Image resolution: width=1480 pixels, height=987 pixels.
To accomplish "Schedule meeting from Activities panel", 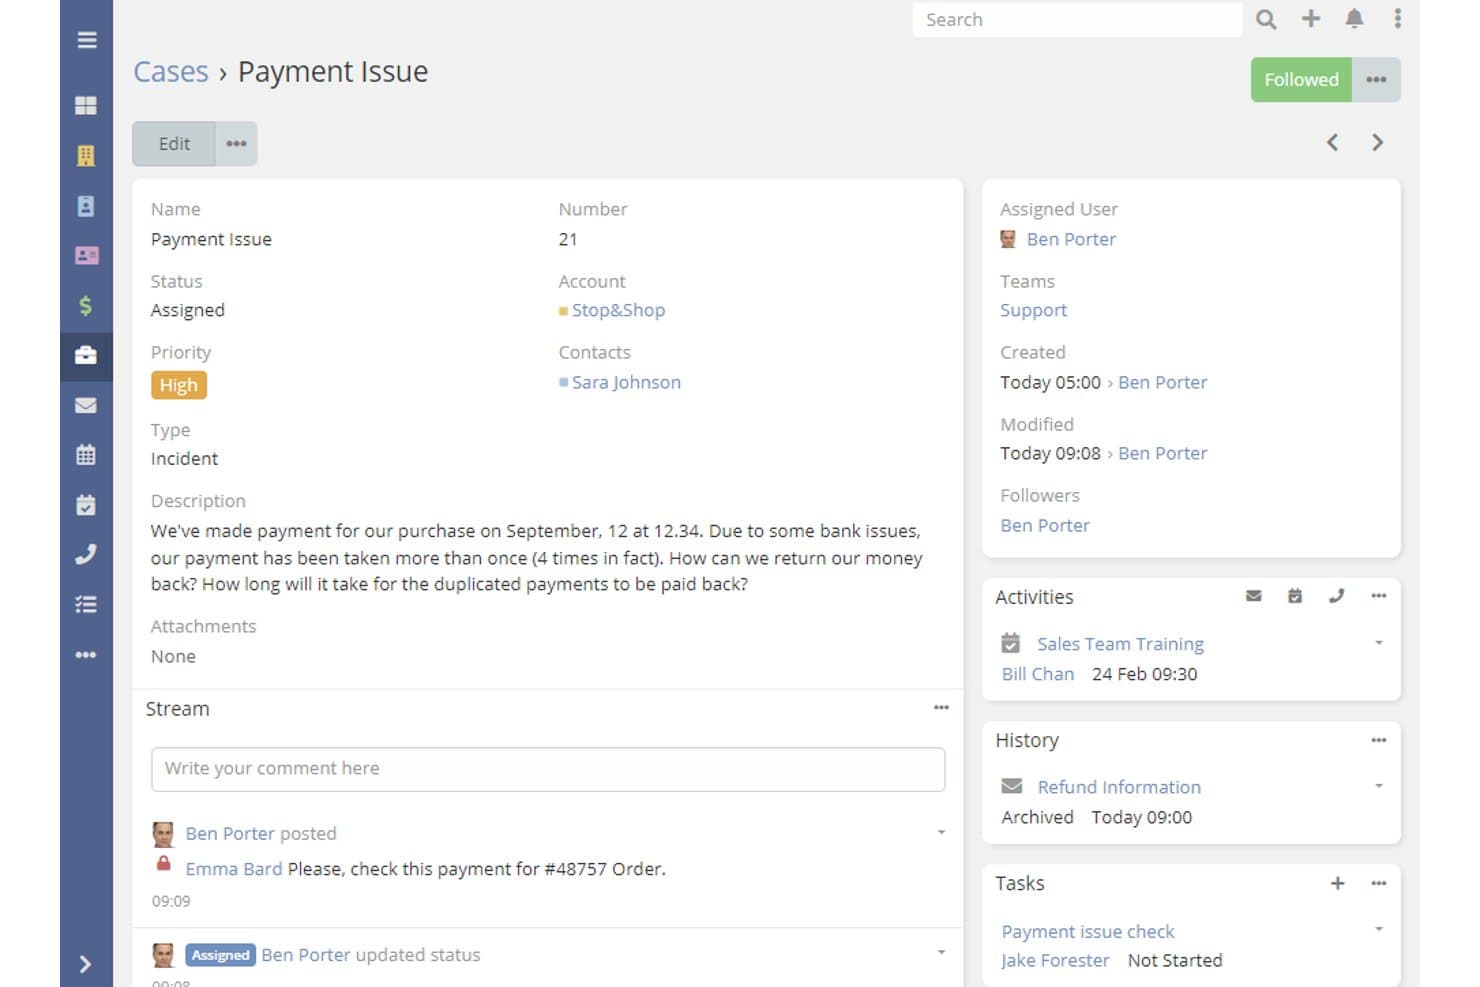I will tap(1295, 596).
